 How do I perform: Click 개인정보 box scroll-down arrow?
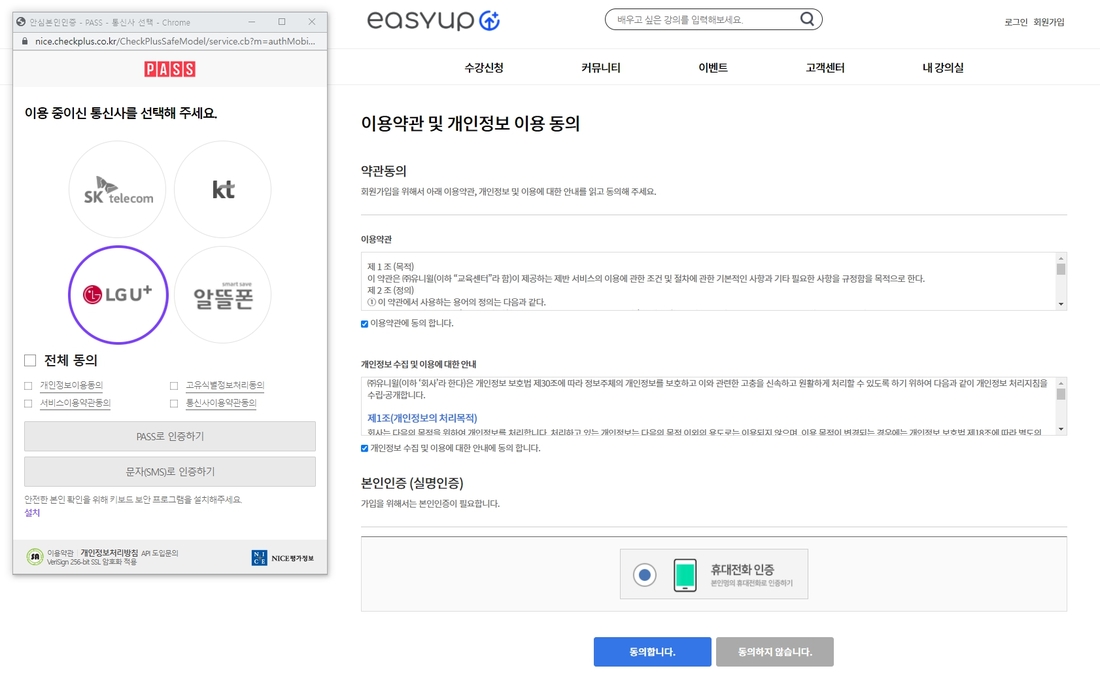point(1061,429)
